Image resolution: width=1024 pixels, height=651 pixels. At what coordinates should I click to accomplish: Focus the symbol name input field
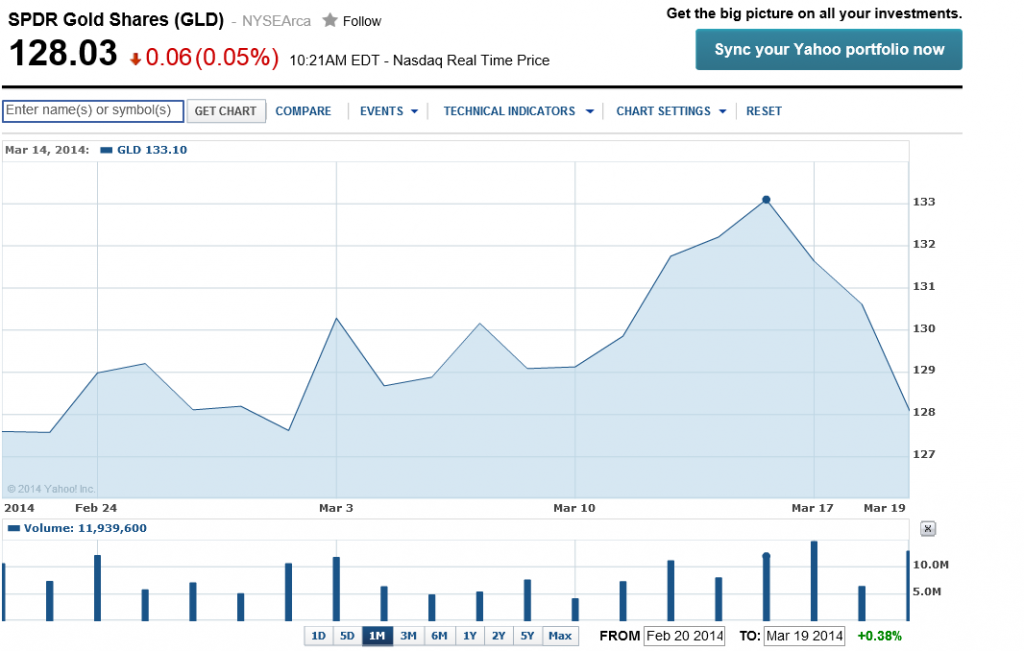click(x=93, y=110)
